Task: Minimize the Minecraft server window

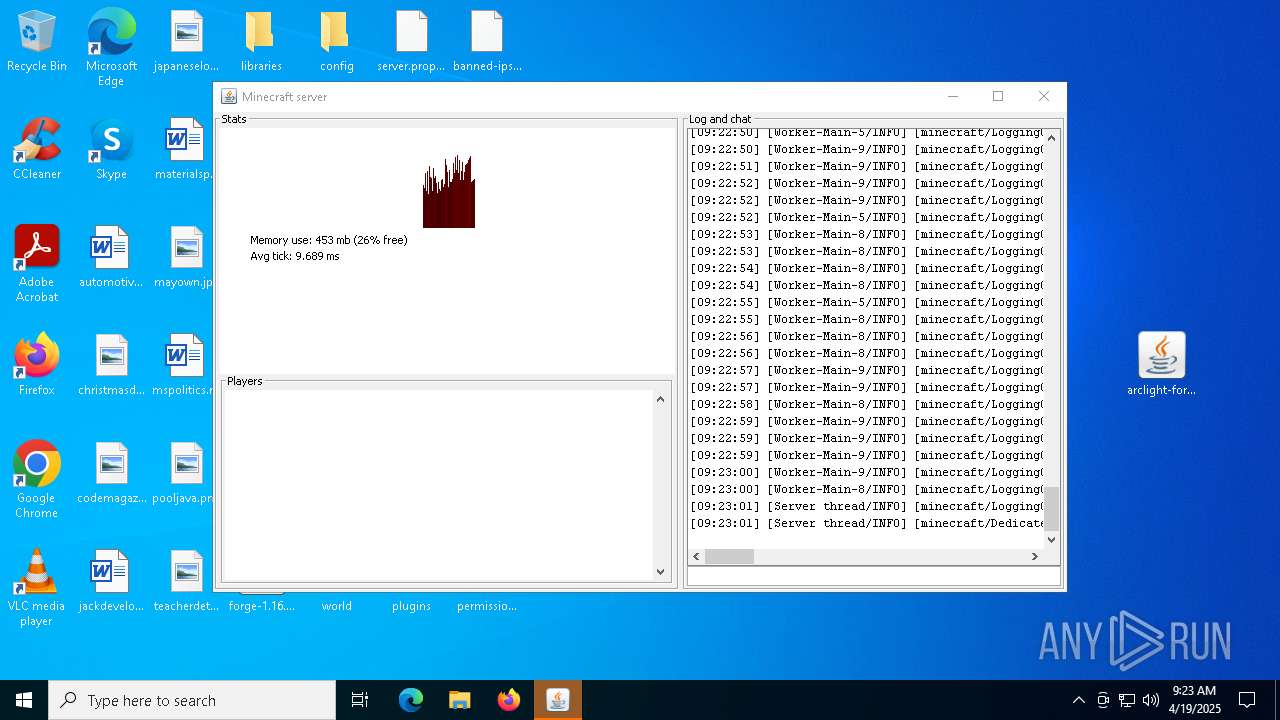Action: (x=953, y=96)
